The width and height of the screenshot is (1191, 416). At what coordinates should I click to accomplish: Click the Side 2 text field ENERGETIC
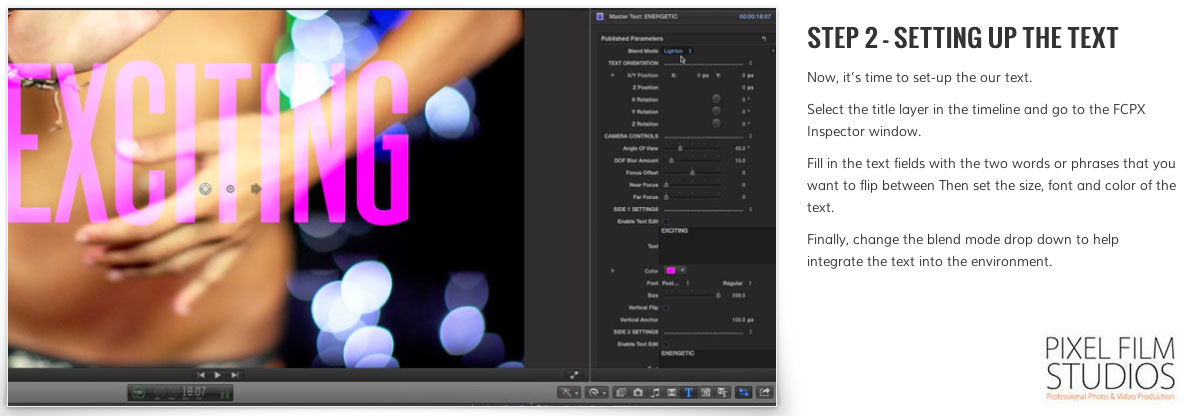(717, 359)
